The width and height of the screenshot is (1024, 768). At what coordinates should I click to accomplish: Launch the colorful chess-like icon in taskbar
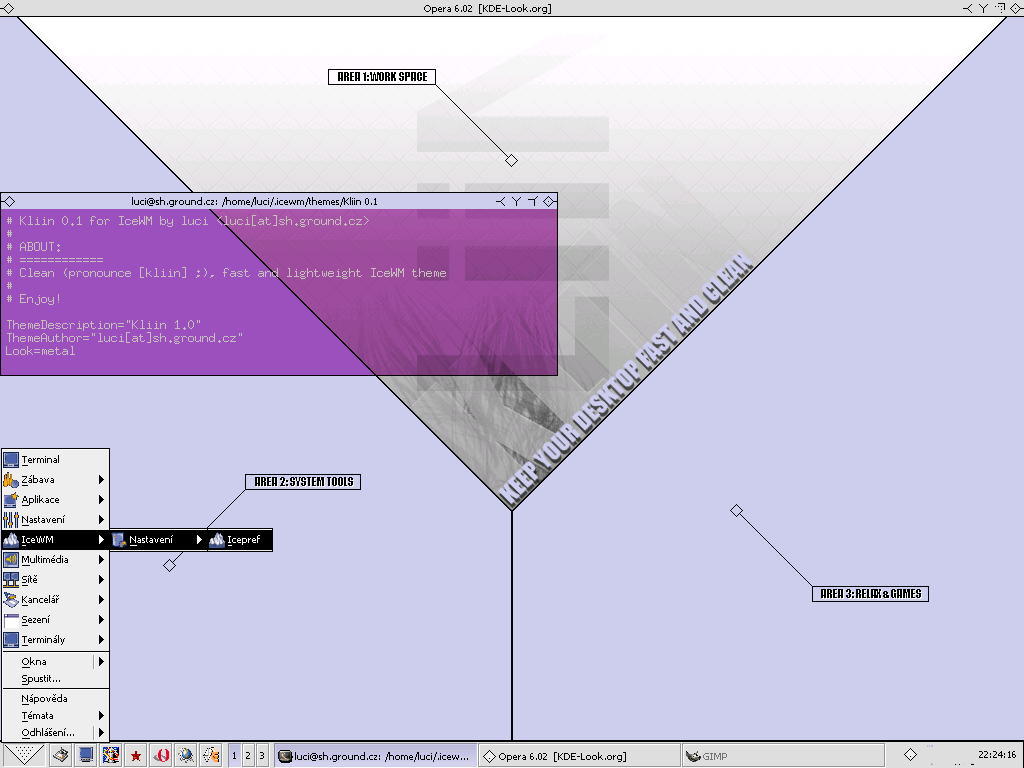[110, 756]
